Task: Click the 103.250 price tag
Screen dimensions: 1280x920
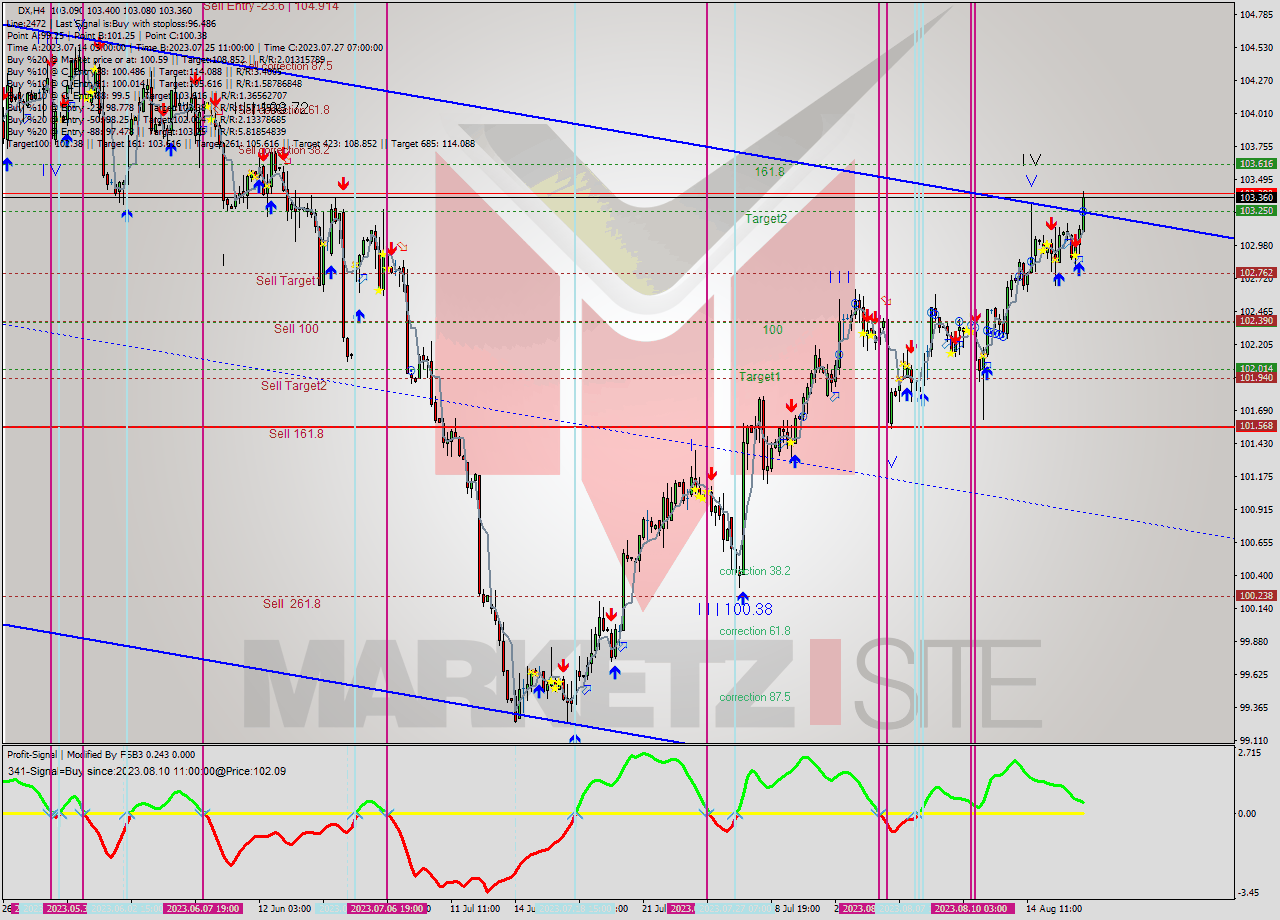Action: click(x=1256, y=211)
